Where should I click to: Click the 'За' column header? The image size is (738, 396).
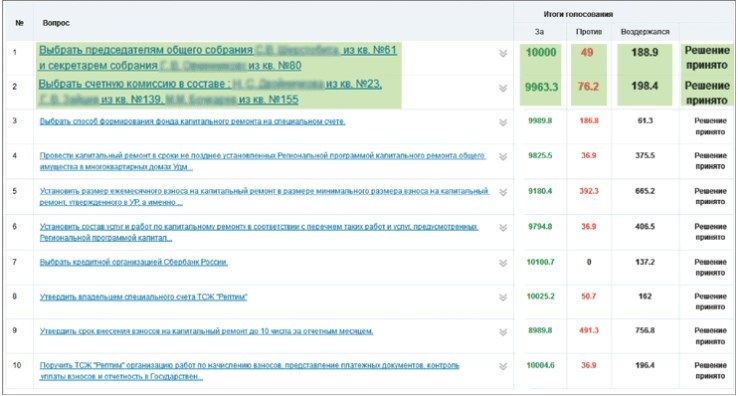tap(539, 32)
